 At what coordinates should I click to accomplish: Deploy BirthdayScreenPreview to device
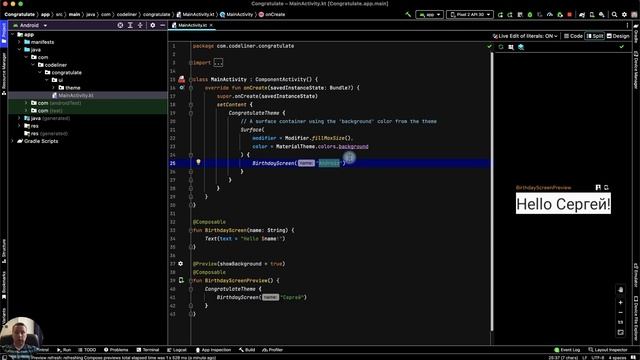tap(606, 188)
